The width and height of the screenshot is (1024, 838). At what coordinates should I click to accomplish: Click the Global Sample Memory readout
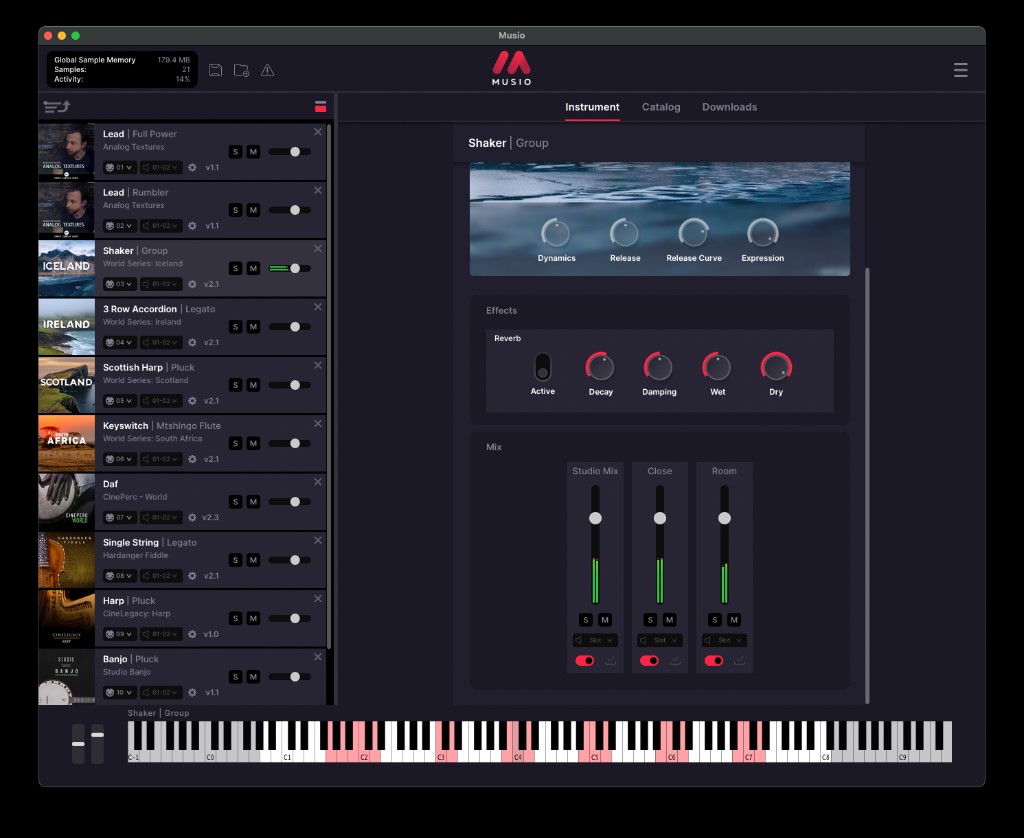tap(122, 69)
